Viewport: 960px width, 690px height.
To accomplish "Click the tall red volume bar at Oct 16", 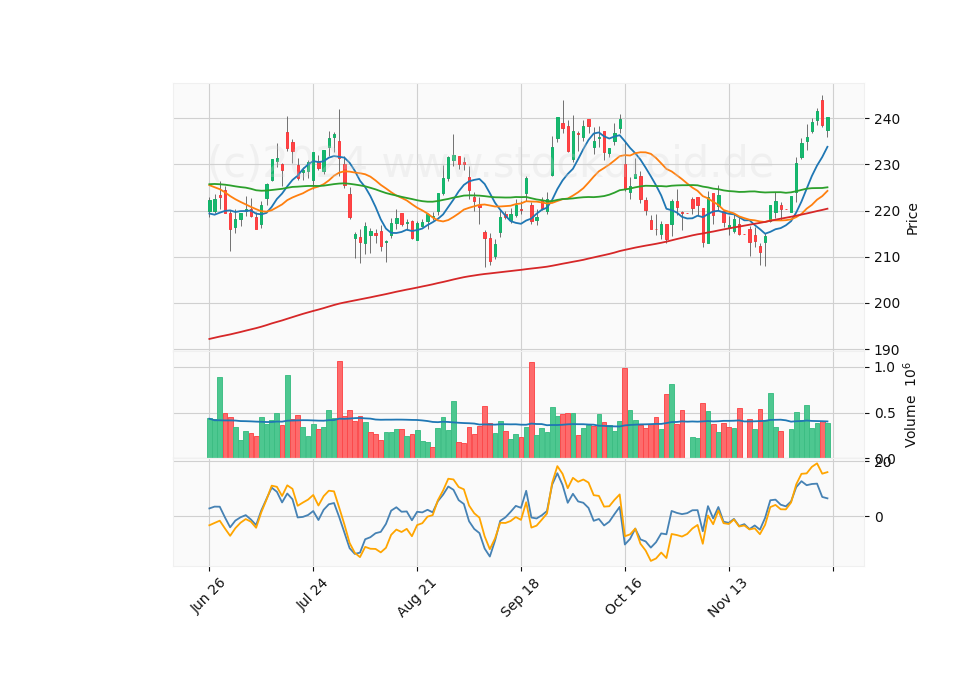I will [625, 413].
